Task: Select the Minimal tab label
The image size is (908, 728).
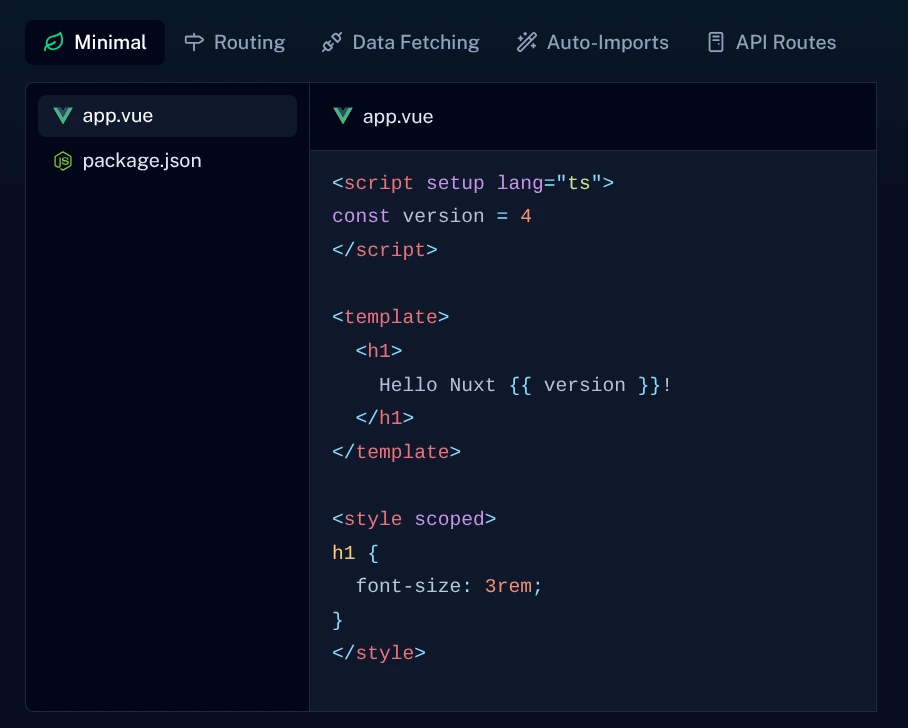Action: click(110, 43)
